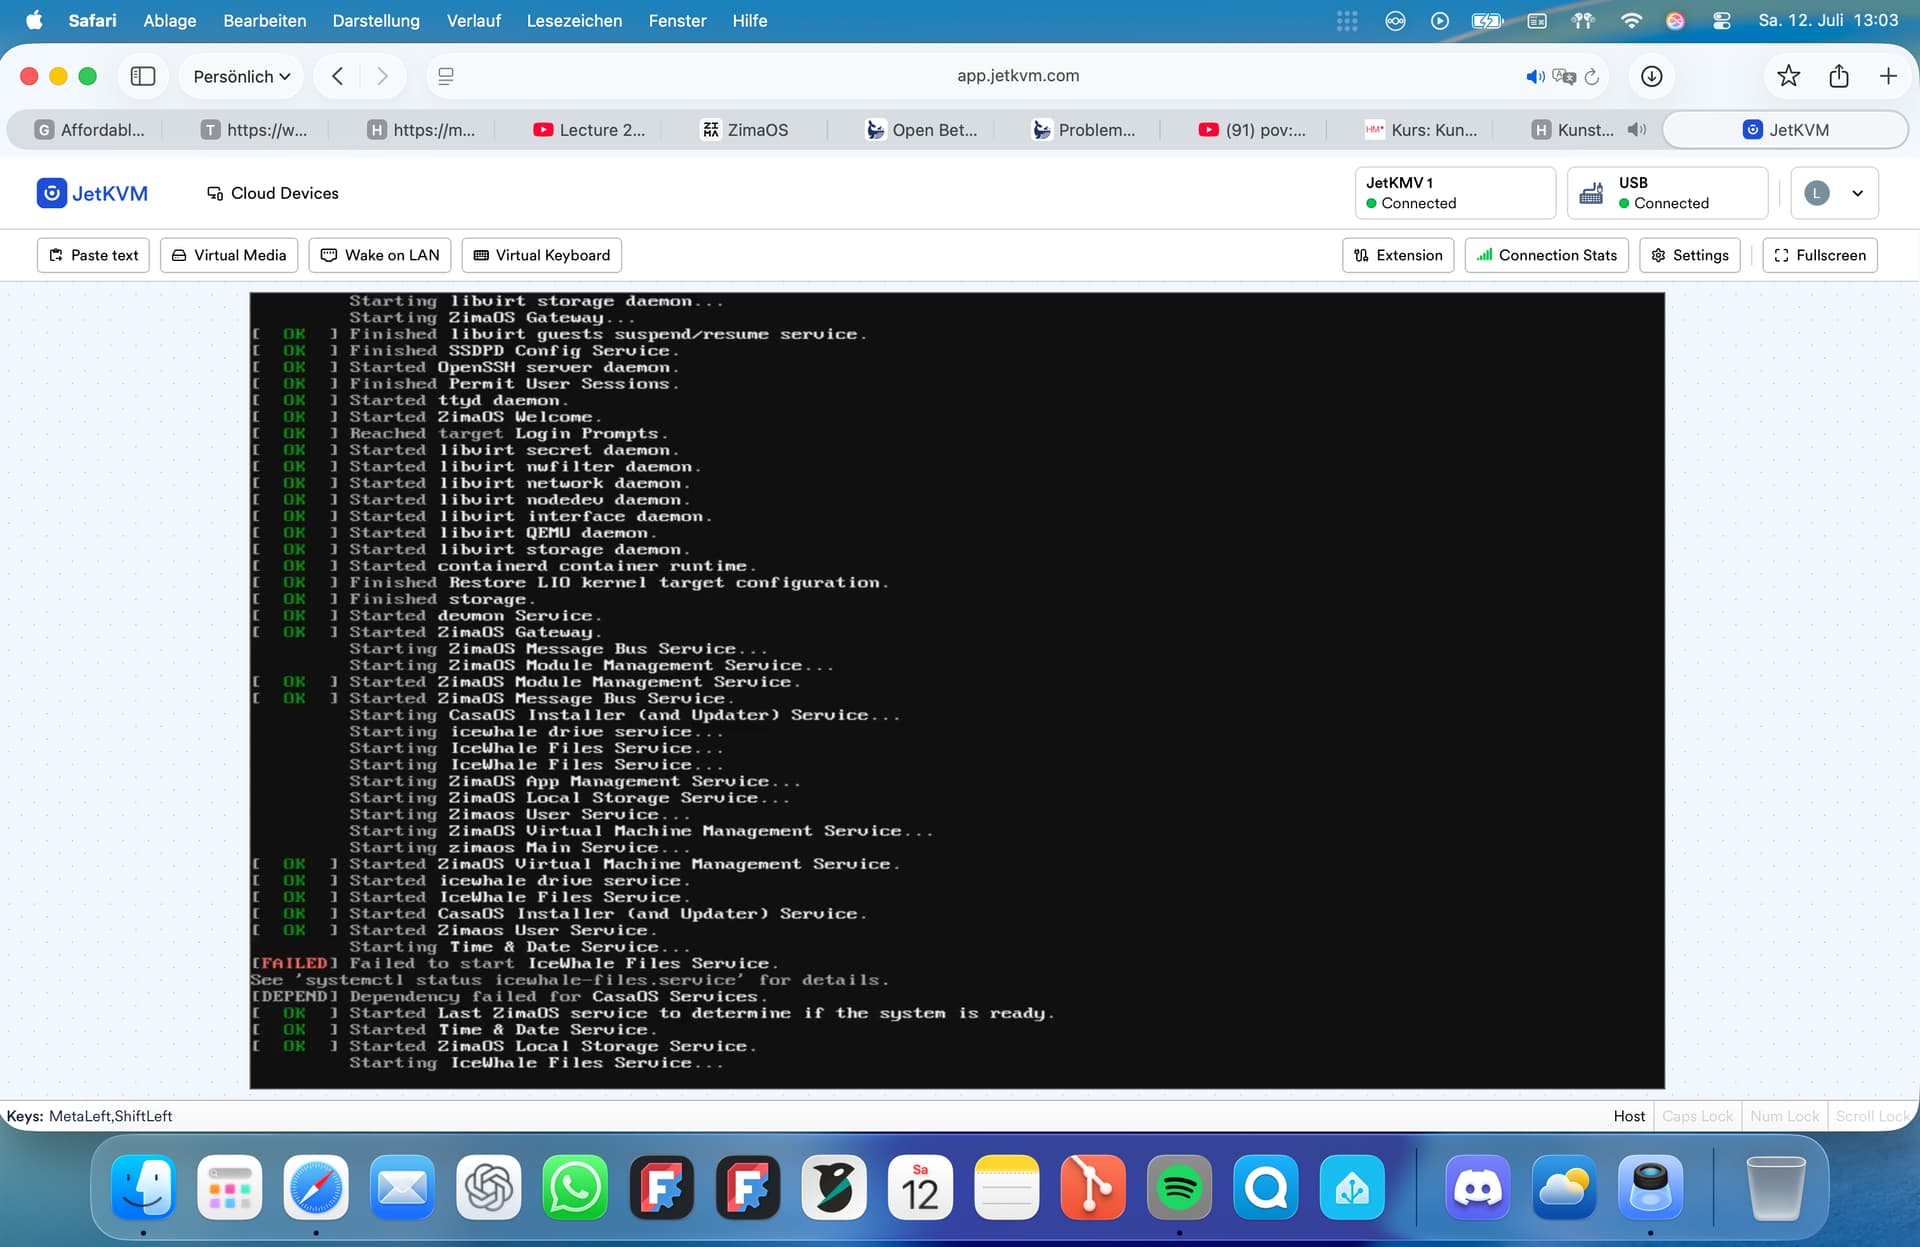
Task: Go forward in Safari history
Action: (x=382, y=76)
